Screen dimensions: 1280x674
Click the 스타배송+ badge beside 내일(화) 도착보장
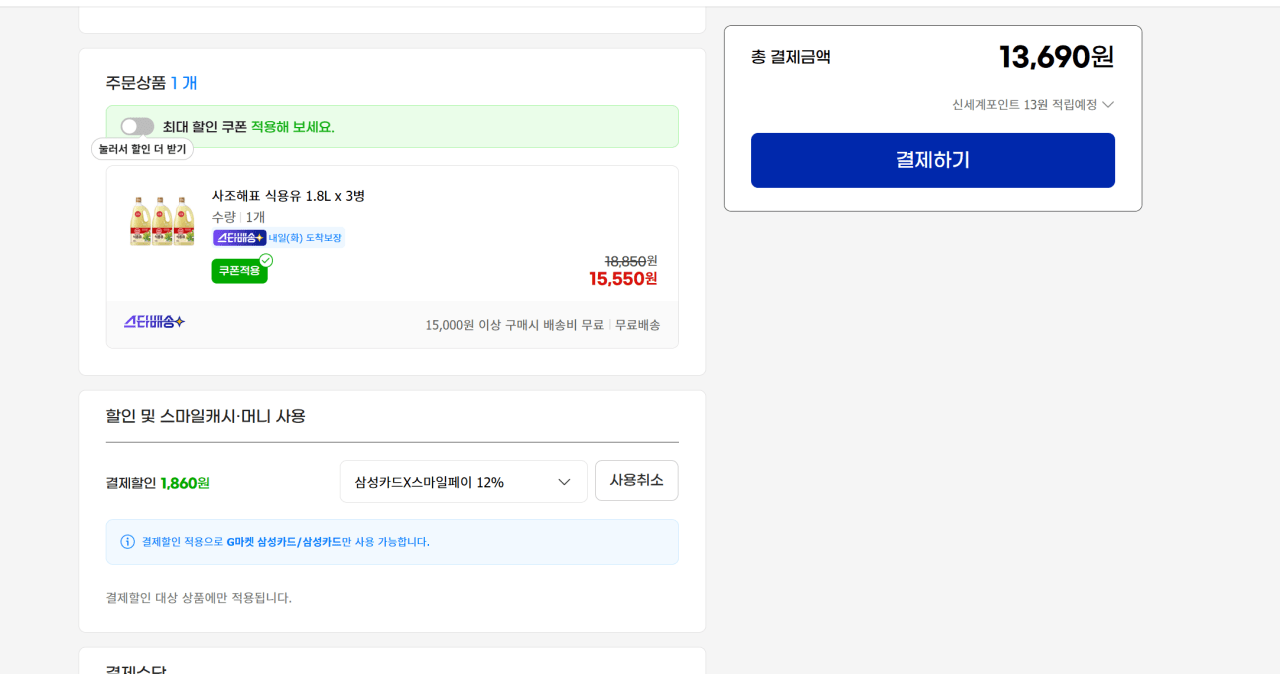coord(237,237)
